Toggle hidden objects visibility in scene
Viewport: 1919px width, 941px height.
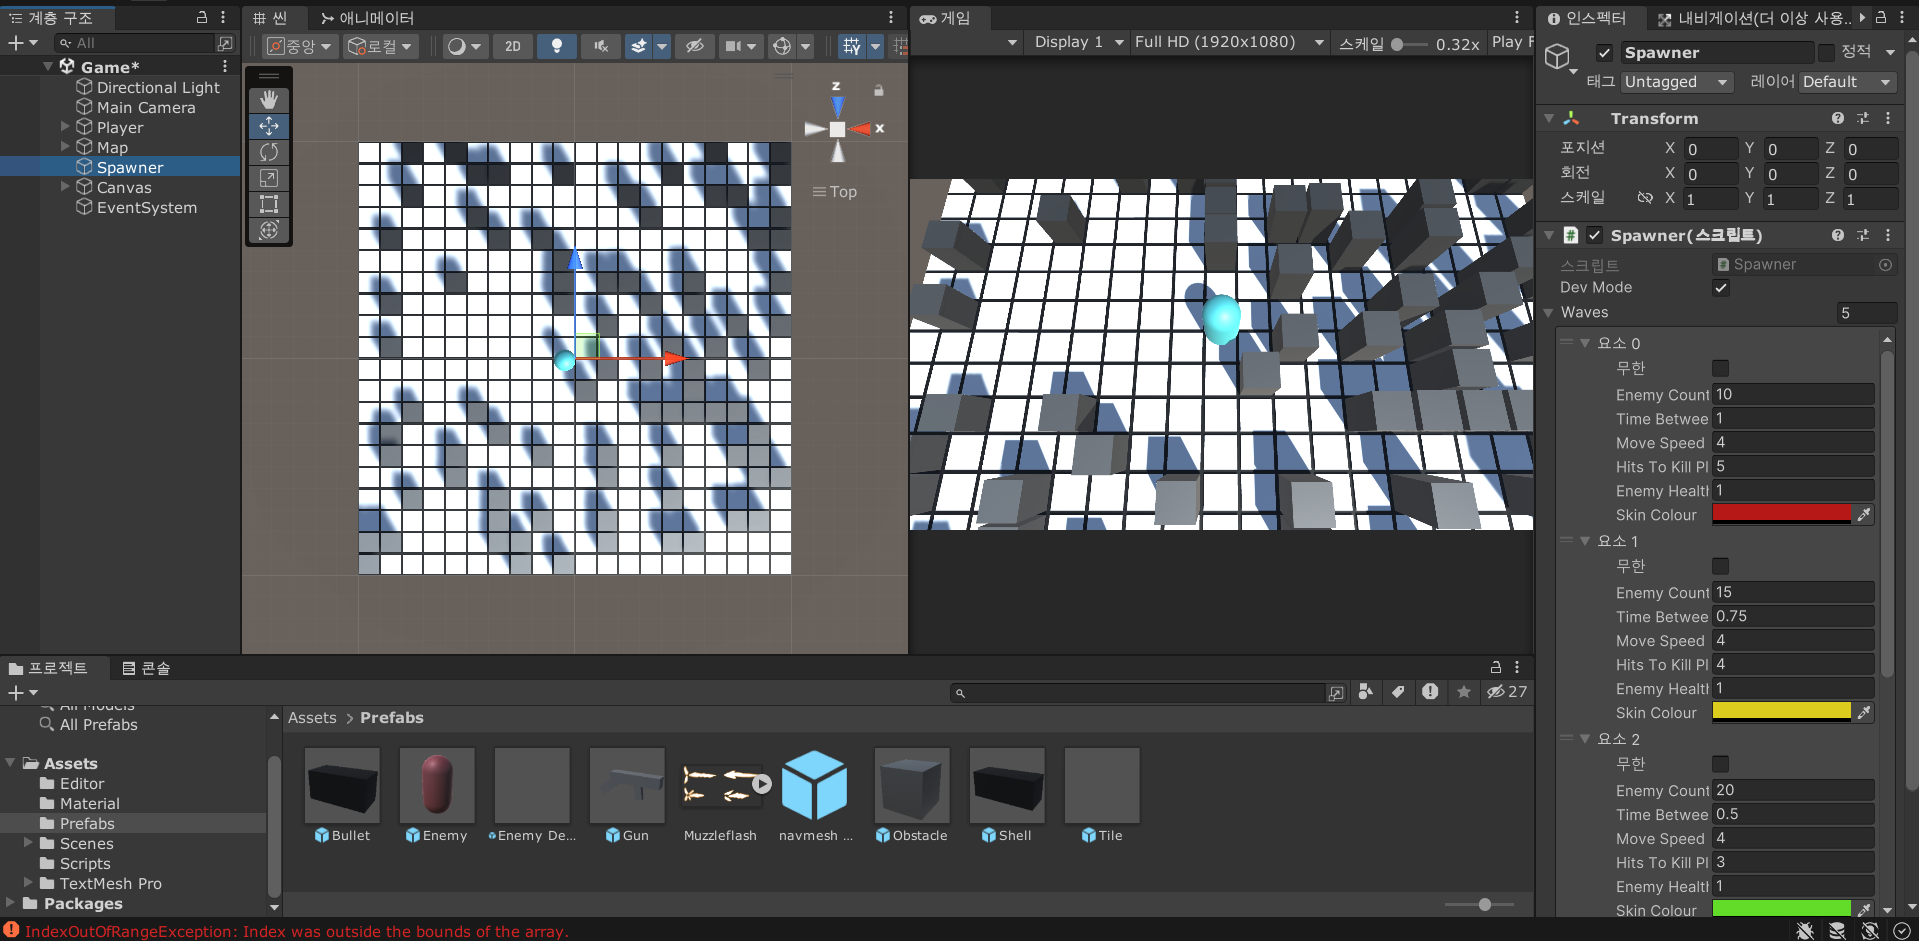pos(695,46)
